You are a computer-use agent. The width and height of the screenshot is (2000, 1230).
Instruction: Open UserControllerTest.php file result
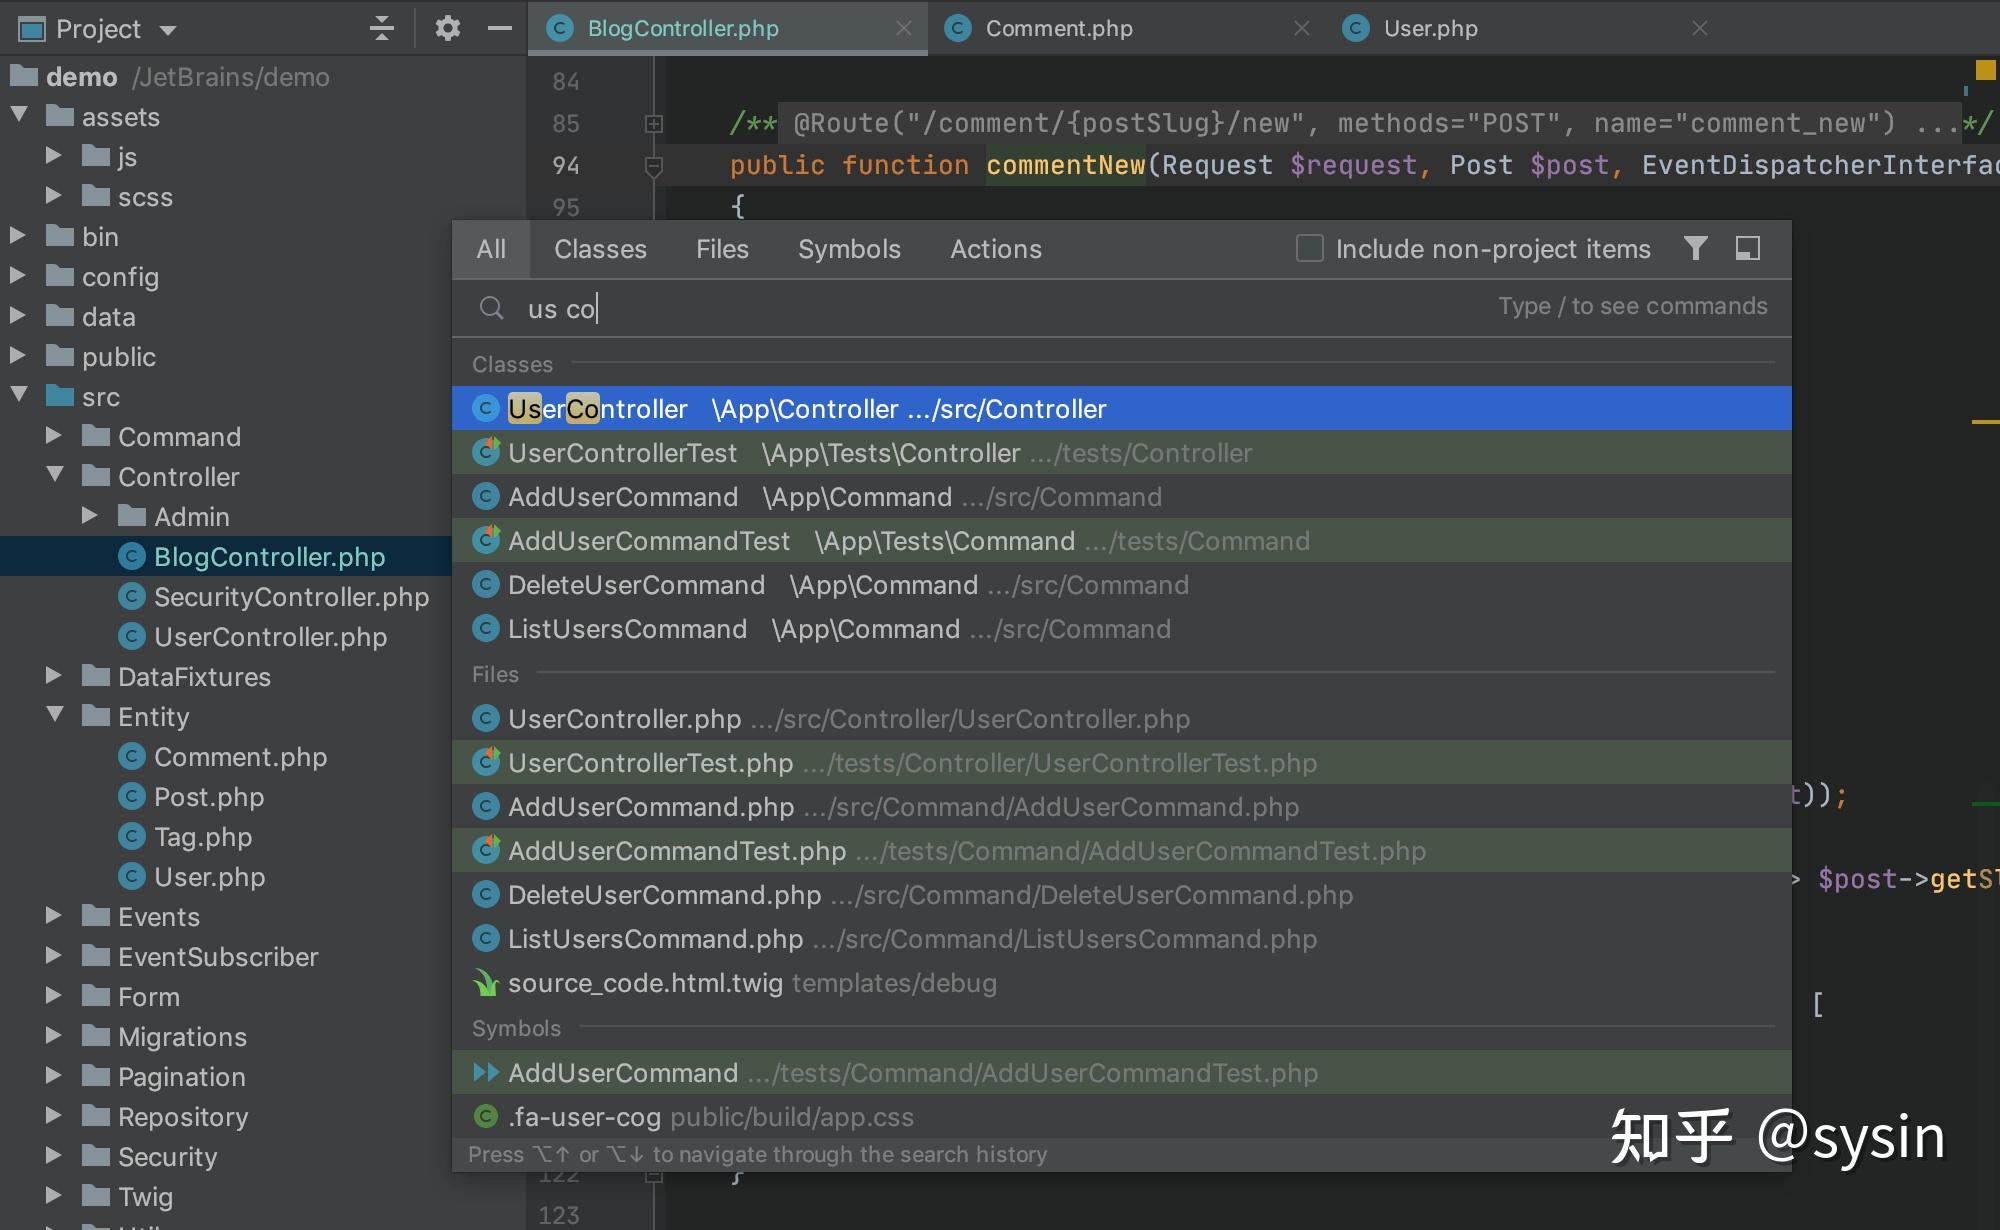(x=1121, y=763)
